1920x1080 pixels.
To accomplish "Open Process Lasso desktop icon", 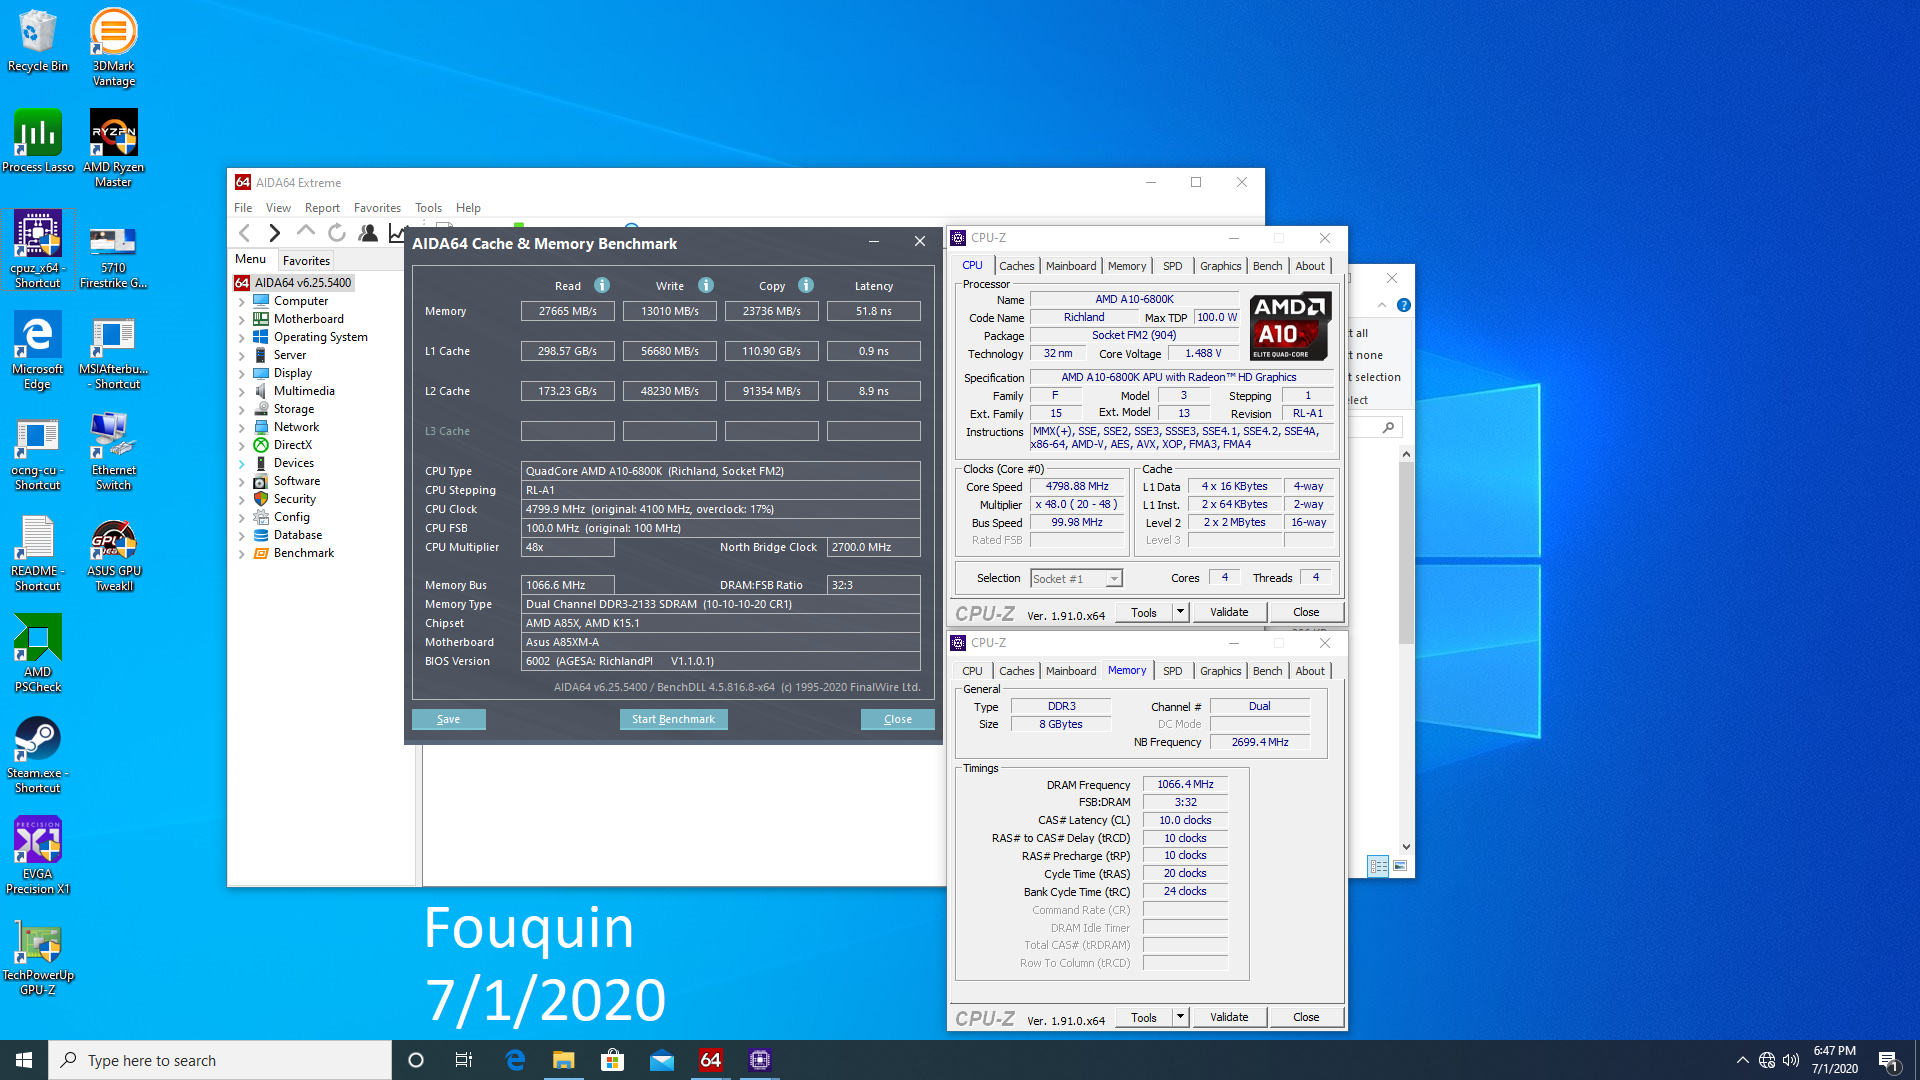I will click(37, 141).
